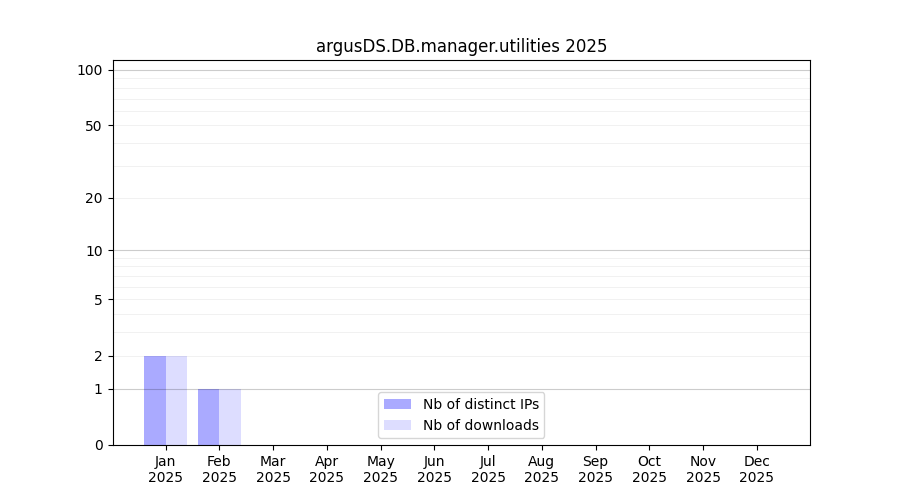Image resolution: width=900 pixels, height=500 pixels.
Task: Select the February downloads bar
Action: pos(230,417)
